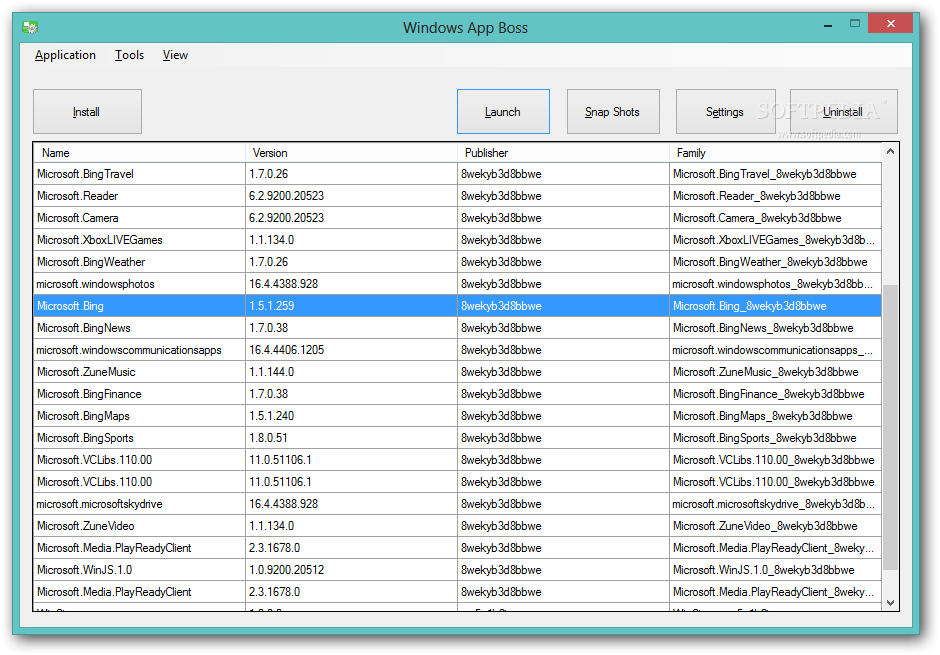Select the Microsoft.BingTravel row
This screenshot has height=655, width=940.
click(x=457, y=174)
